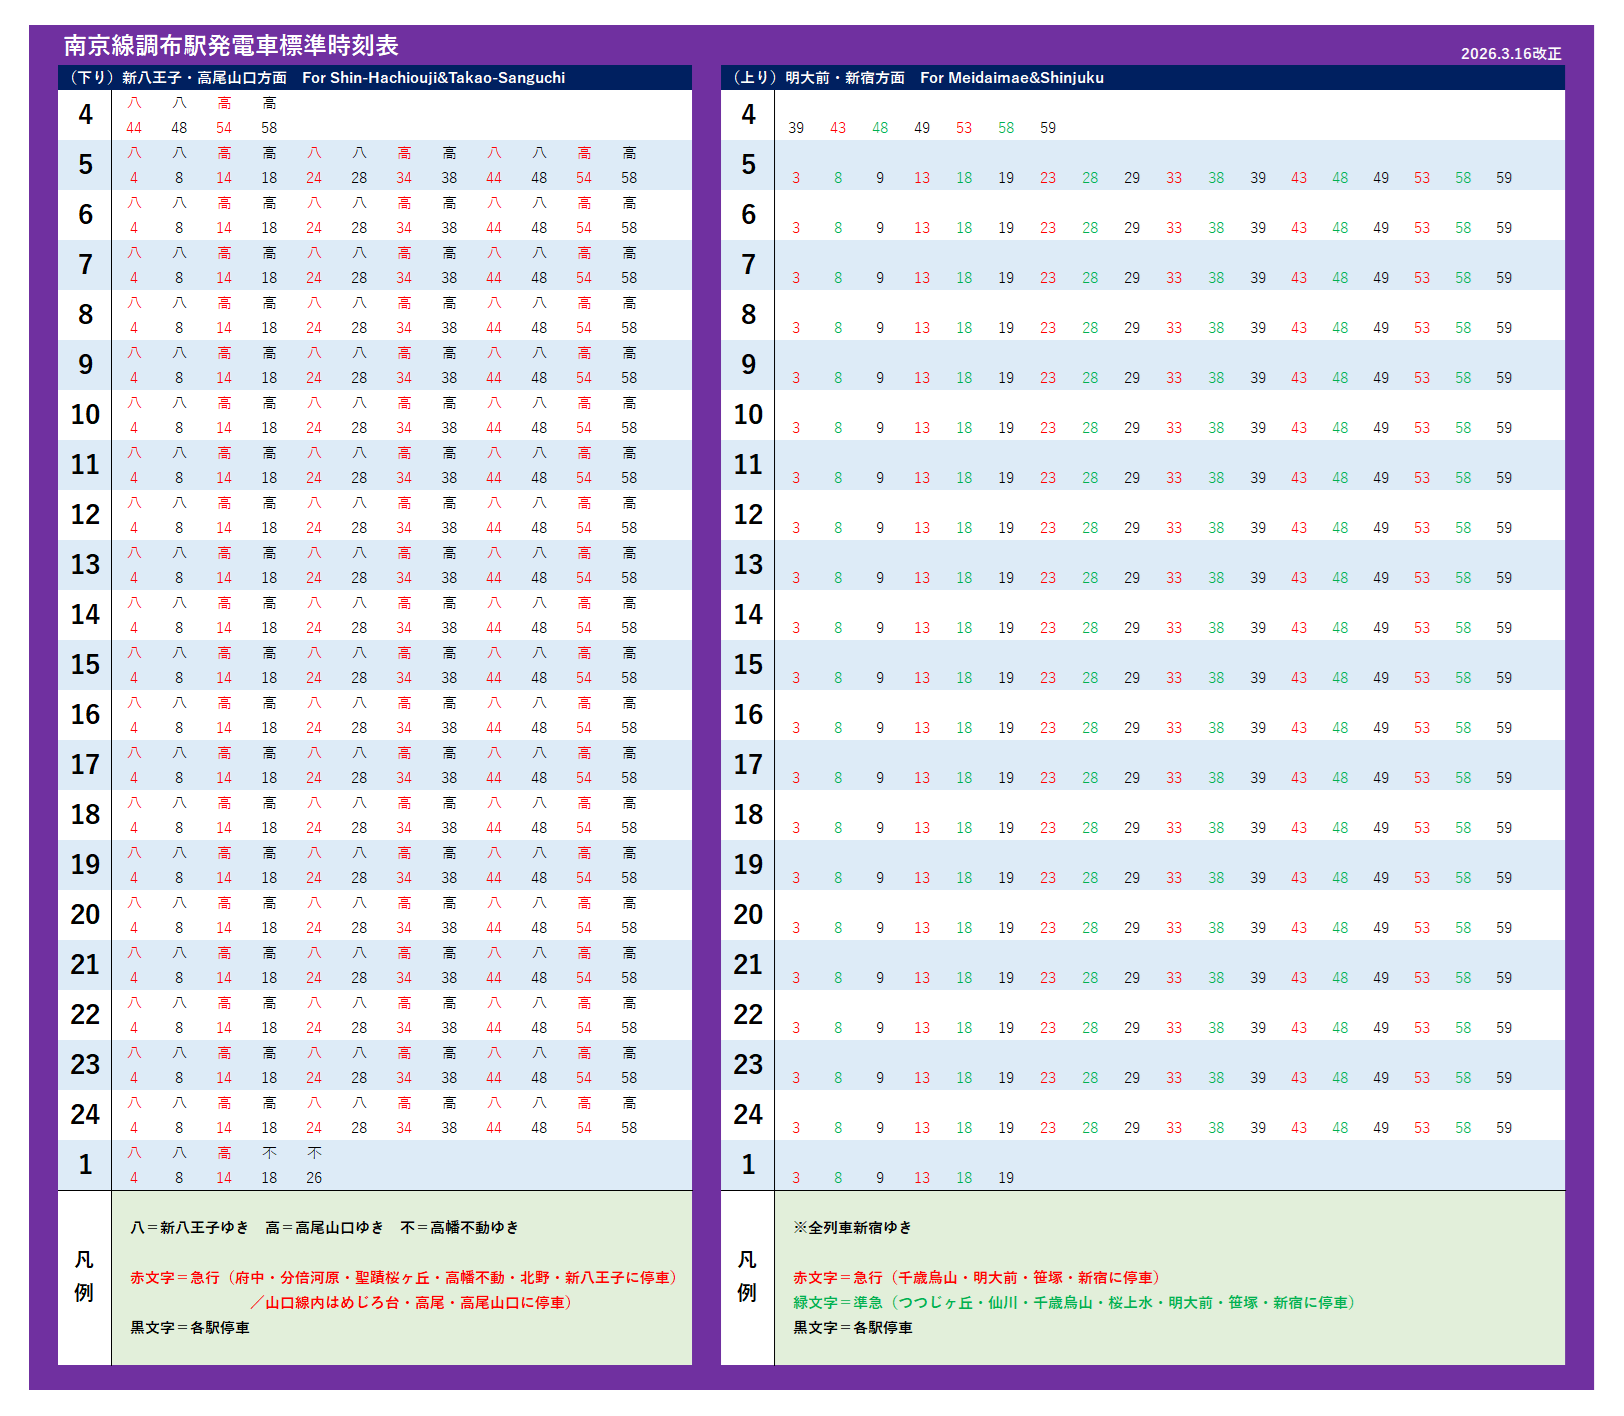Click the upbound red 赤文字＝急行 legend line
Screen dimensions: 1624x1416
(x=978, y=1278)
